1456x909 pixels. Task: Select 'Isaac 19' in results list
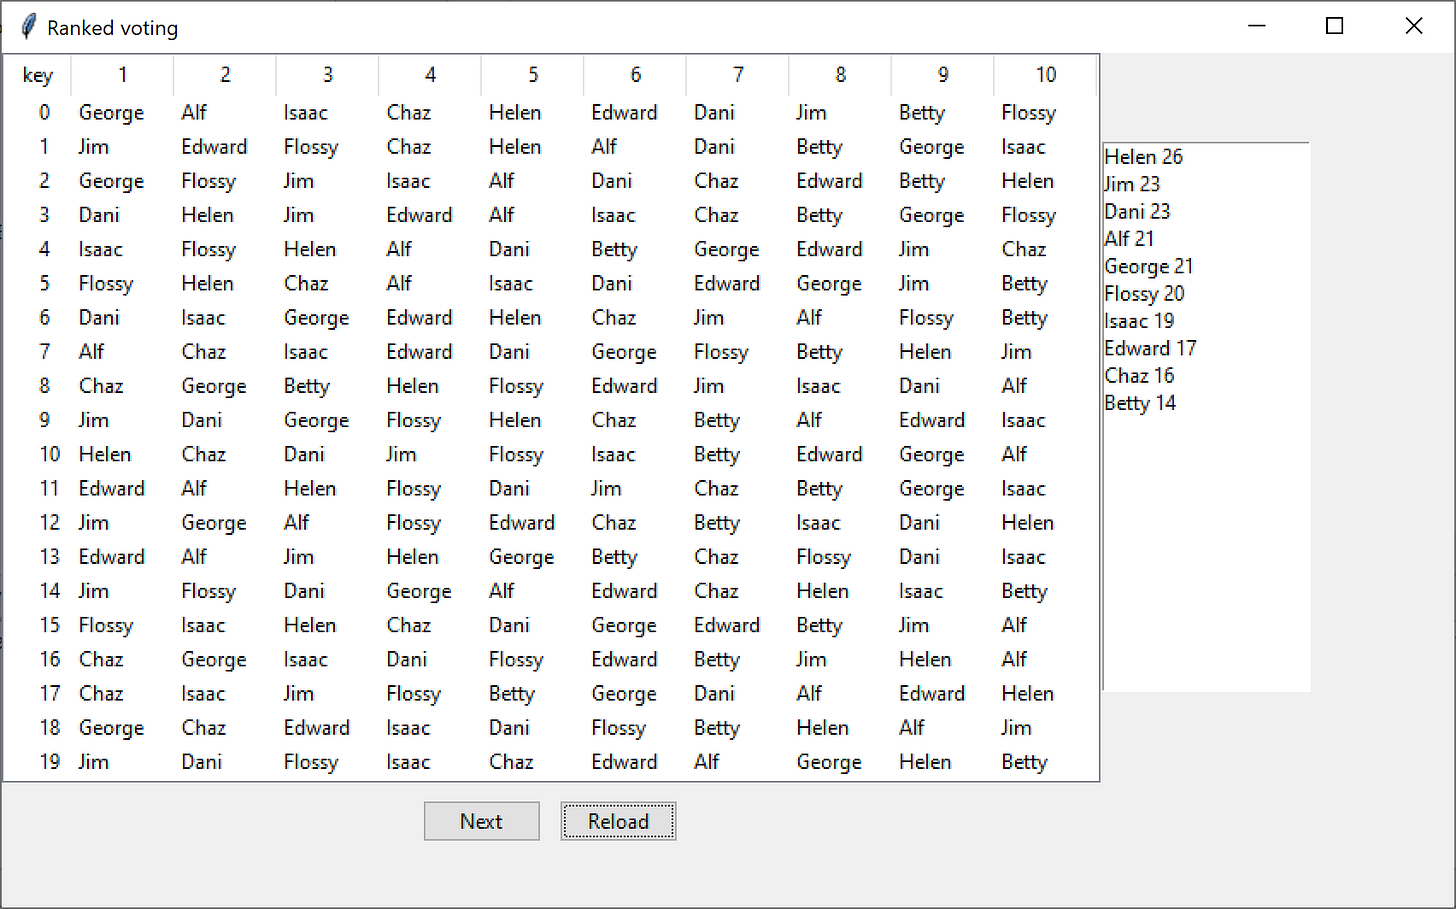click(x=1139, y=321)
